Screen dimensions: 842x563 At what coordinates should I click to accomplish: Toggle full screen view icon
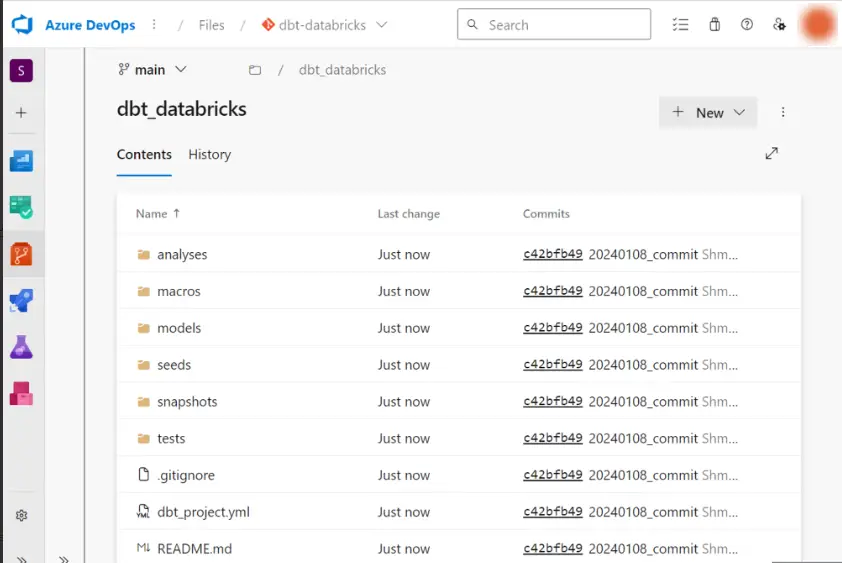pos(772,154)
